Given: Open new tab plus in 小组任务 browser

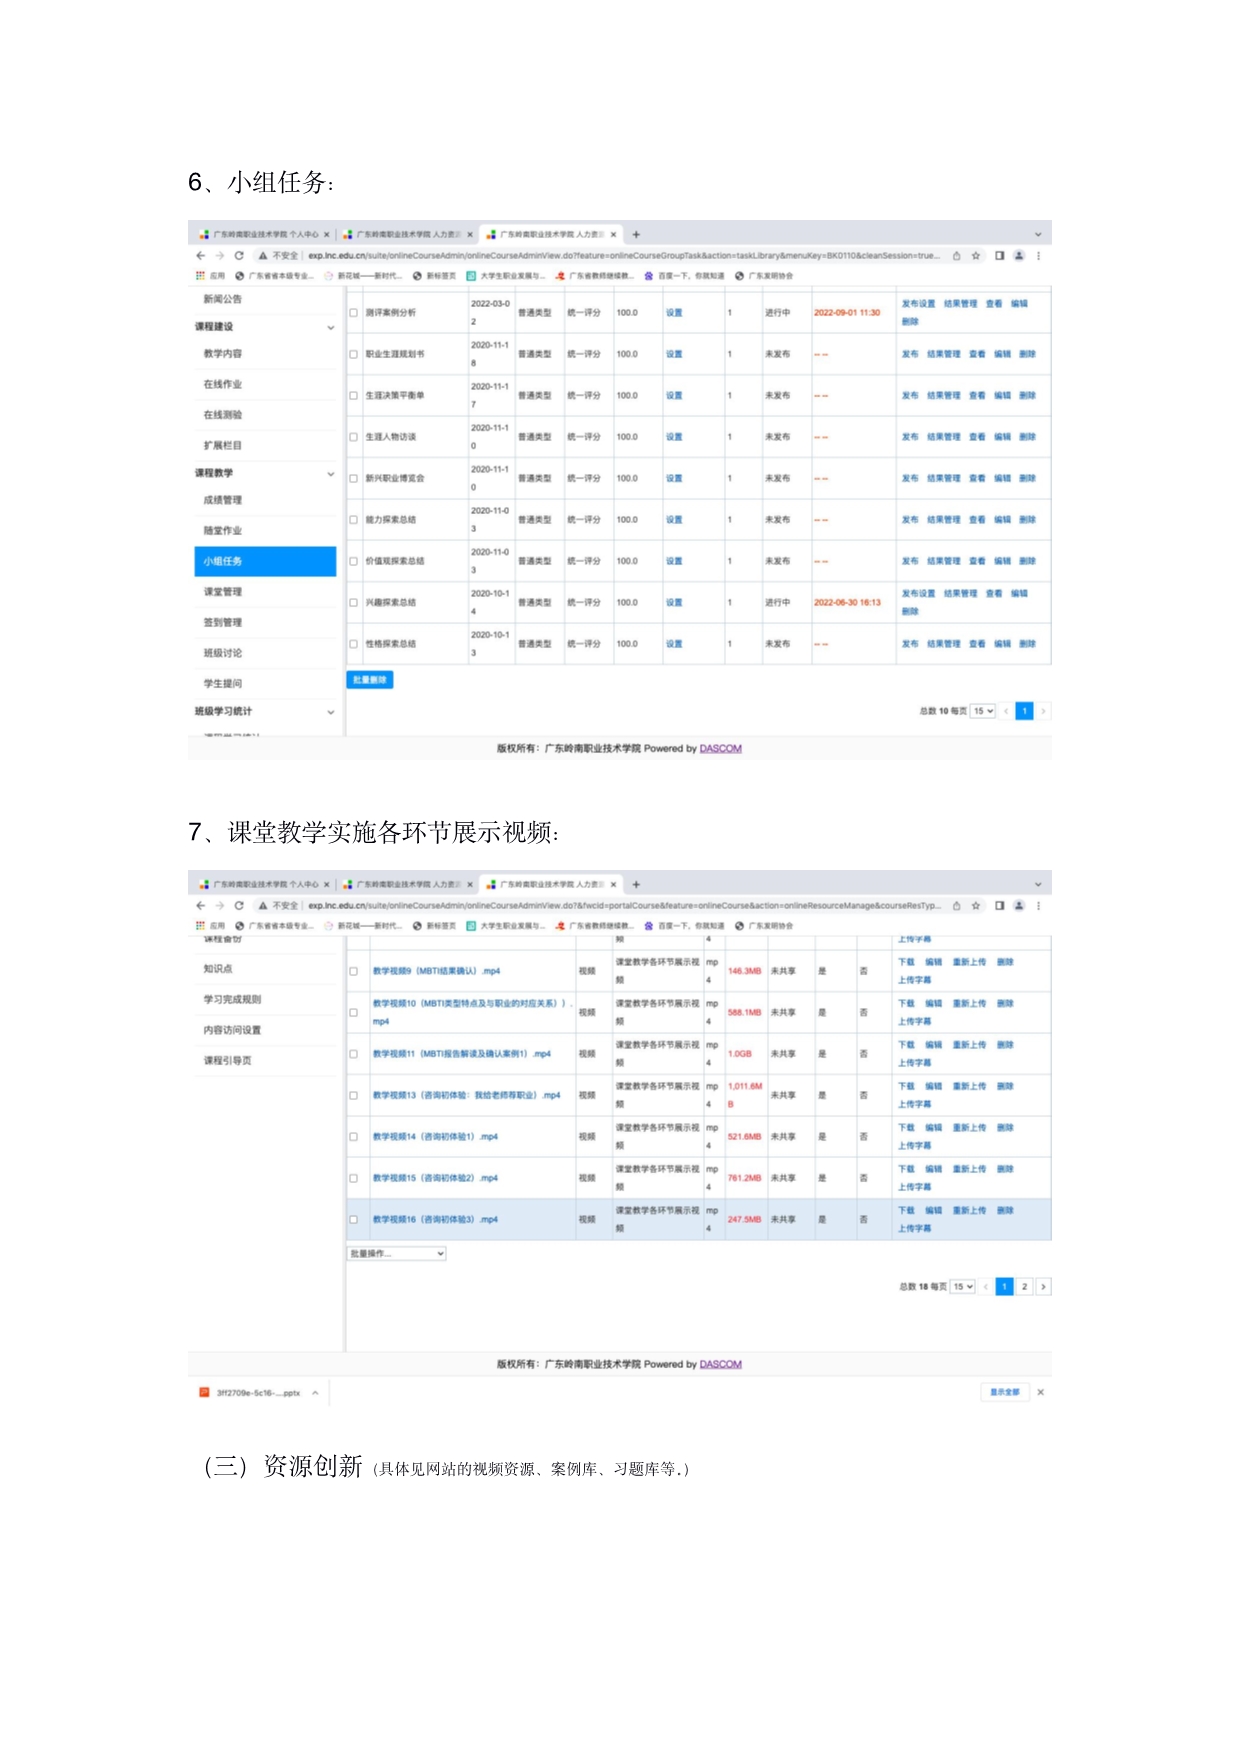Looking at the screenshot, I should tap(636, 235).
